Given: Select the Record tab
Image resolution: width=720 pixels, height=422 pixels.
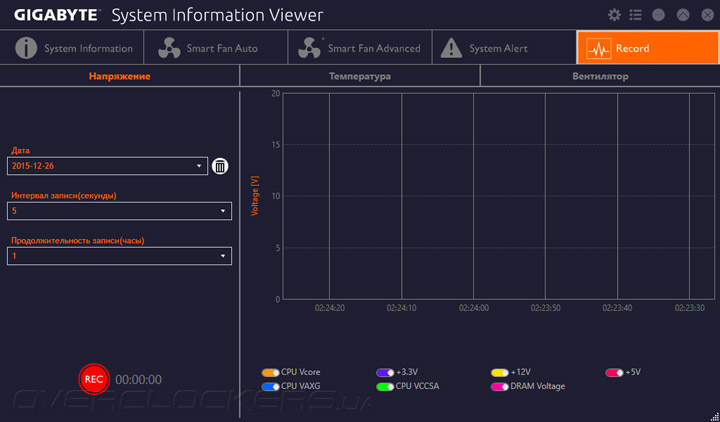Looking at the screenshot, I should point(648,48).
